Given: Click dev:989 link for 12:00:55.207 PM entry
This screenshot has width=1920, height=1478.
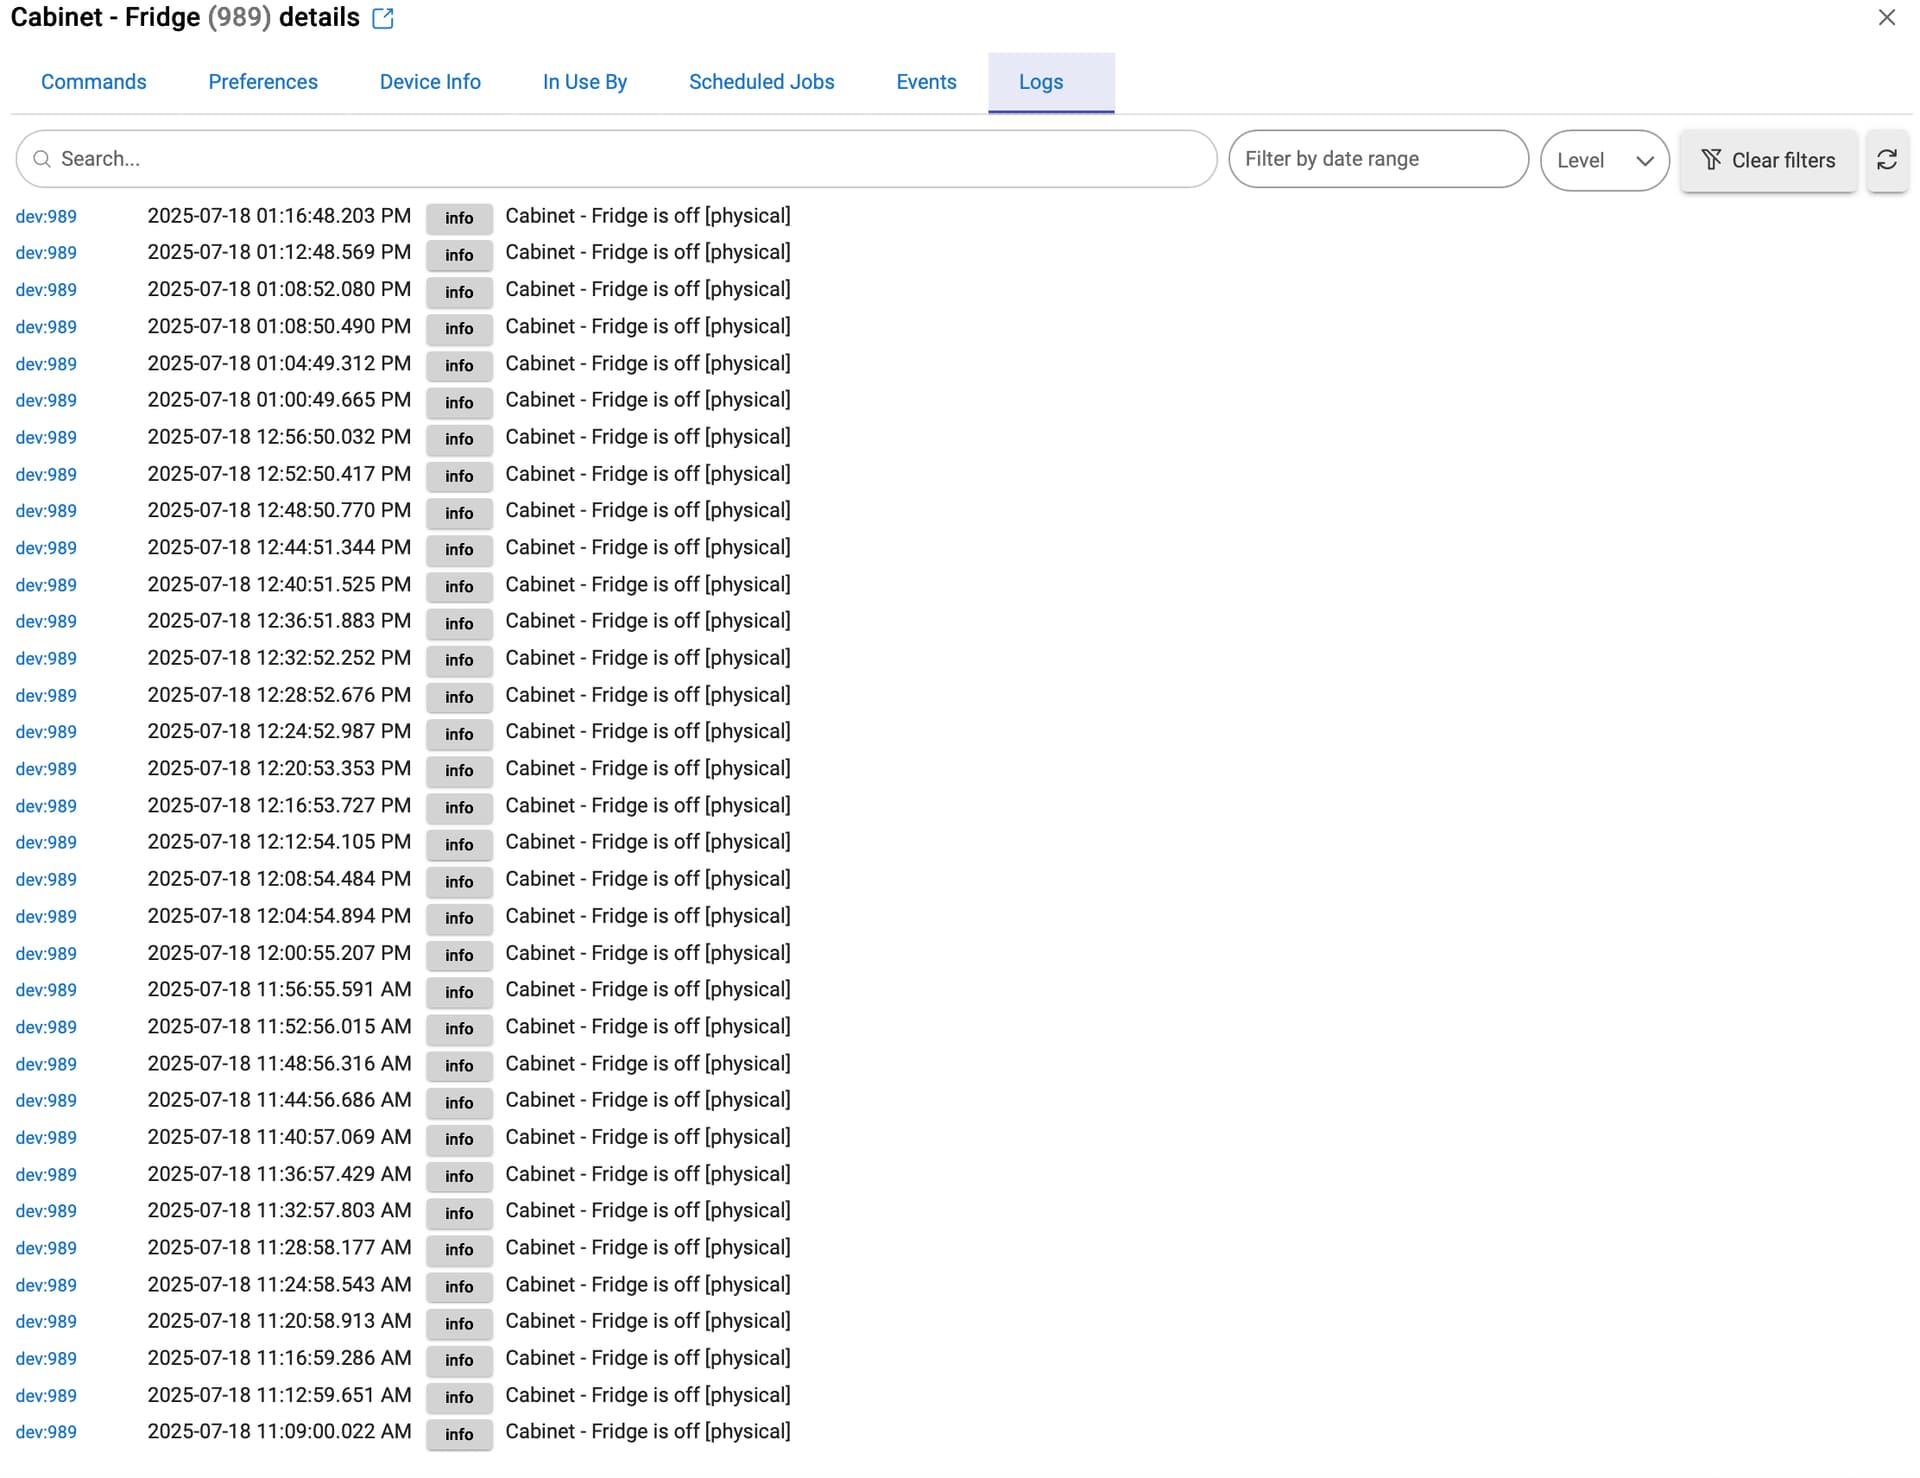Looking at the screenshot, I should point(46,954).
